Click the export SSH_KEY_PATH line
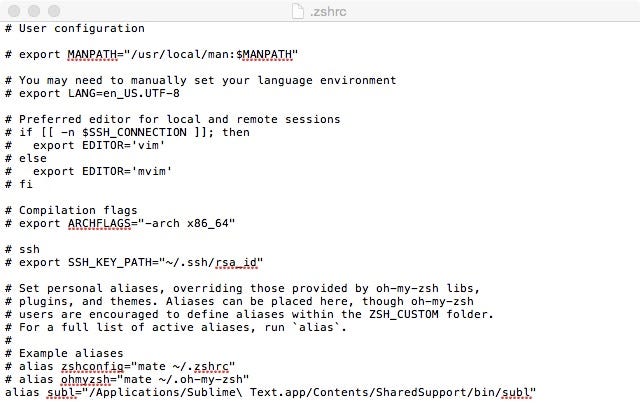Image resolution: width=640 pixels, height=412 pixels. 134,263
